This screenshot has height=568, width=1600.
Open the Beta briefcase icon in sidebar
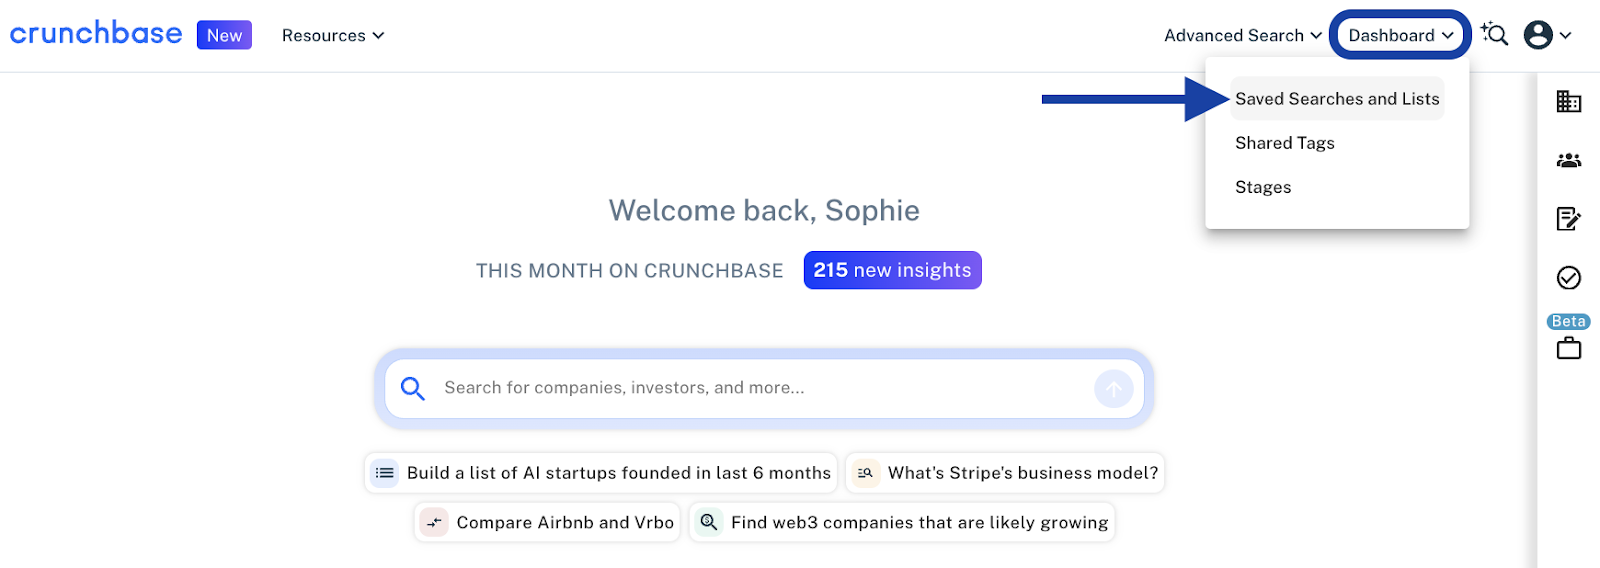pyautogui.click(x=1568, y=348)
